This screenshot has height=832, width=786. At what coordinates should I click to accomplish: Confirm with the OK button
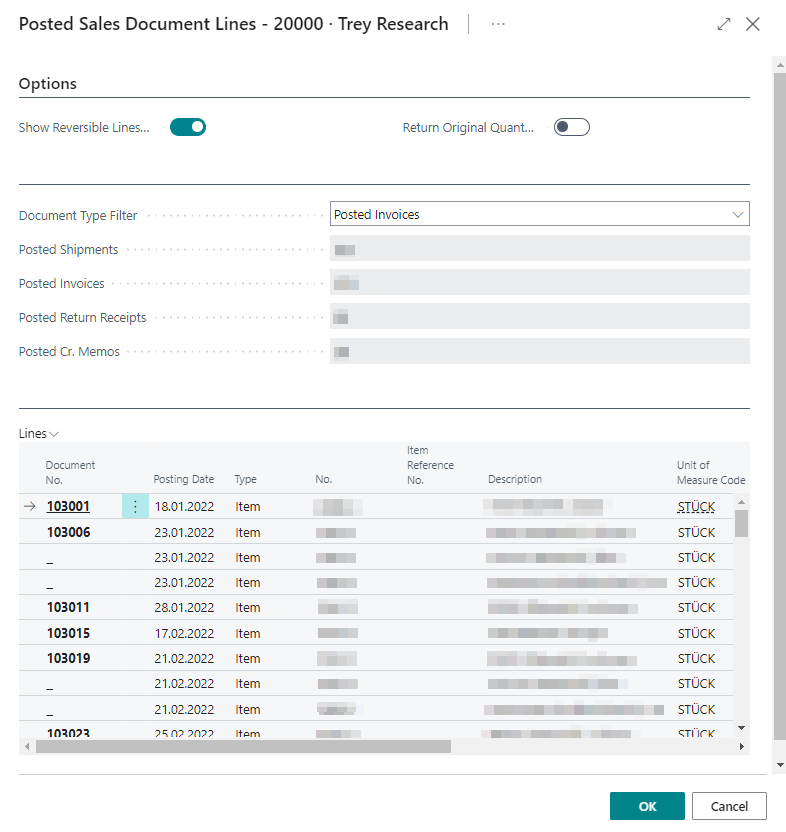pos(647,806)
